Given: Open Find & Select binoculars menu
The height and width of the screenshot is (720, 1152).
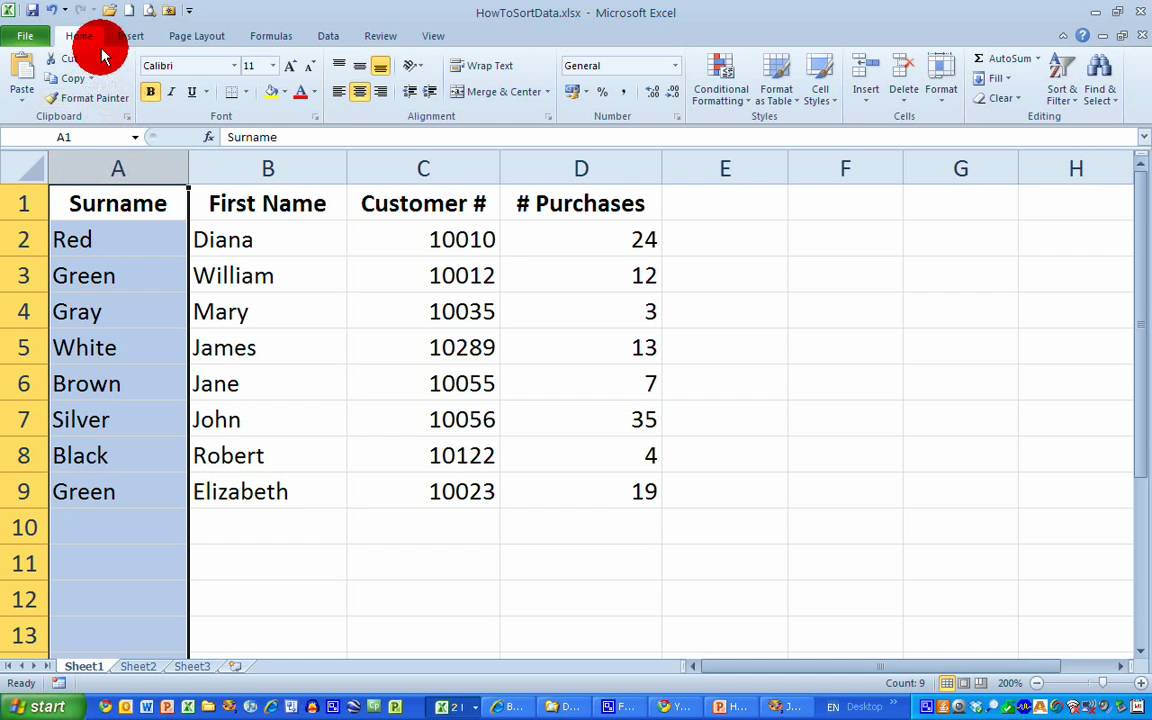Looking at the screenshot, I should 1100,79.
